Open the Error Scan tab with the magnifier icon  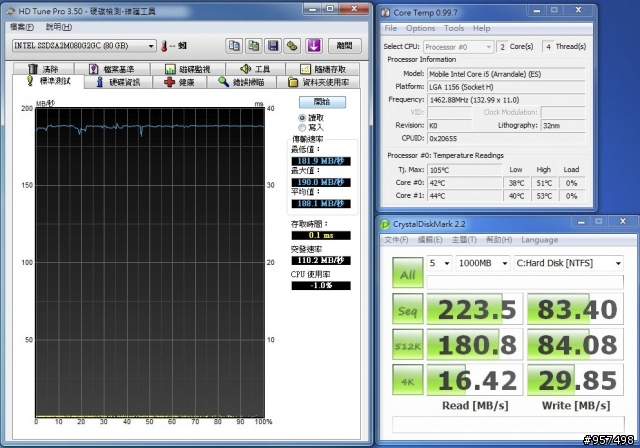tap(242, 82)
